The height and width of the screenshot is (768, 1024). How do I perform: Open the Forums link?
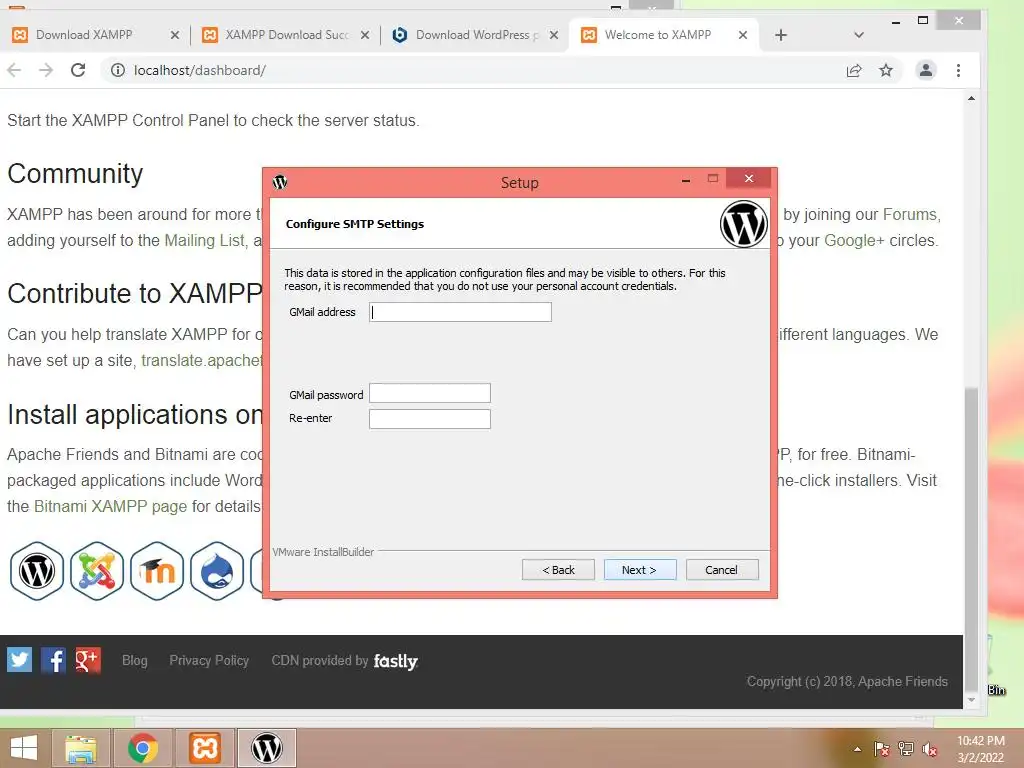(910, 214)
